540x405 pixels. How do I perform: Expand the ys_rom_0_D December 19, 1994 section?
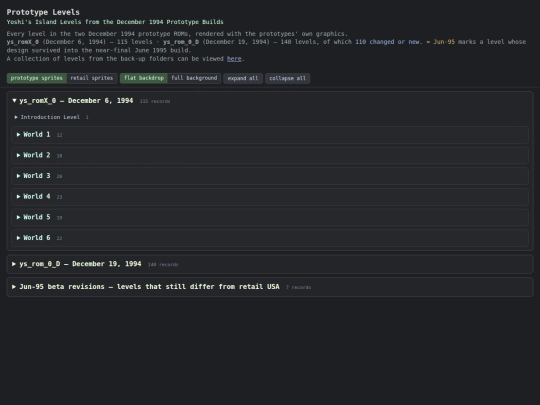270,264
